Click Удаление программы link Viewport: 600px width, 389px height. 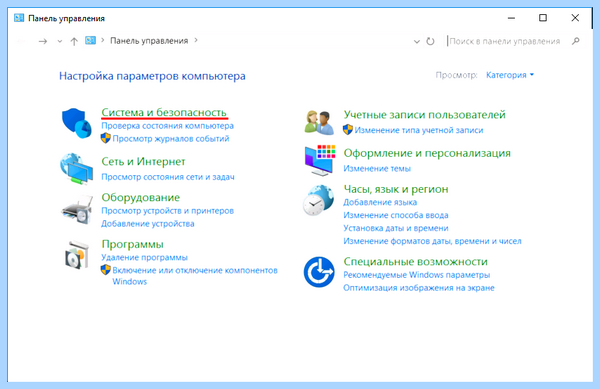pyautogui.click(x=144, y=257)
